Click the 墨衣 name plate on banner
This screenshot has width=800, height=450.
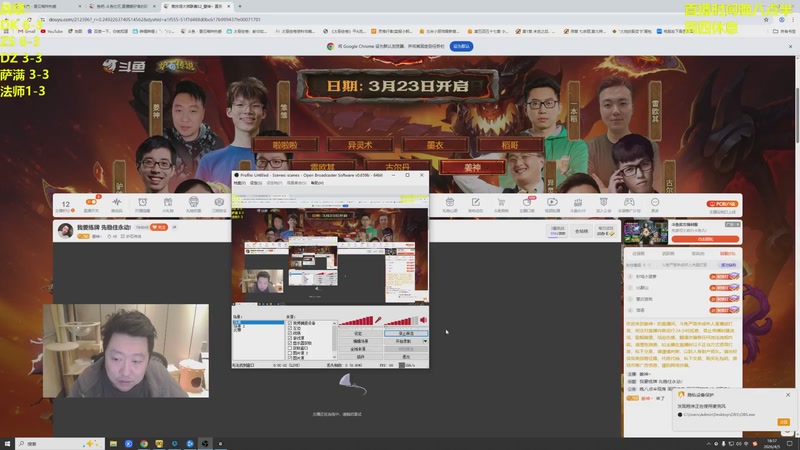(435, 145)
